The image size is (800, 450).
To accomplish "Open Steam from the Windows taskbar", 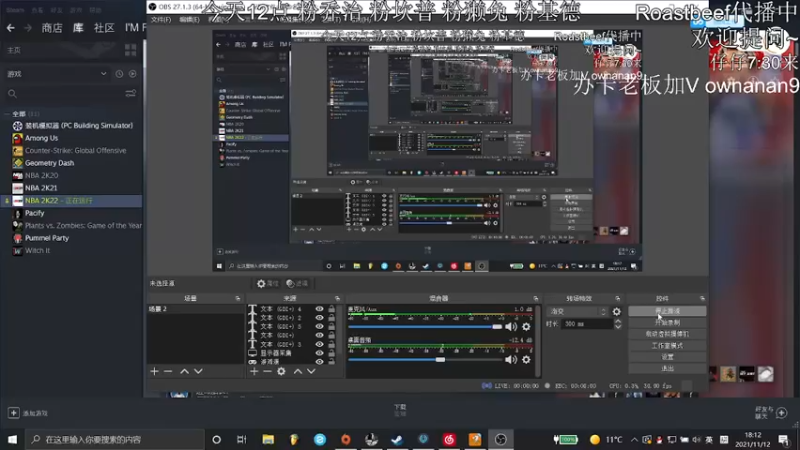I will (397, 439).
